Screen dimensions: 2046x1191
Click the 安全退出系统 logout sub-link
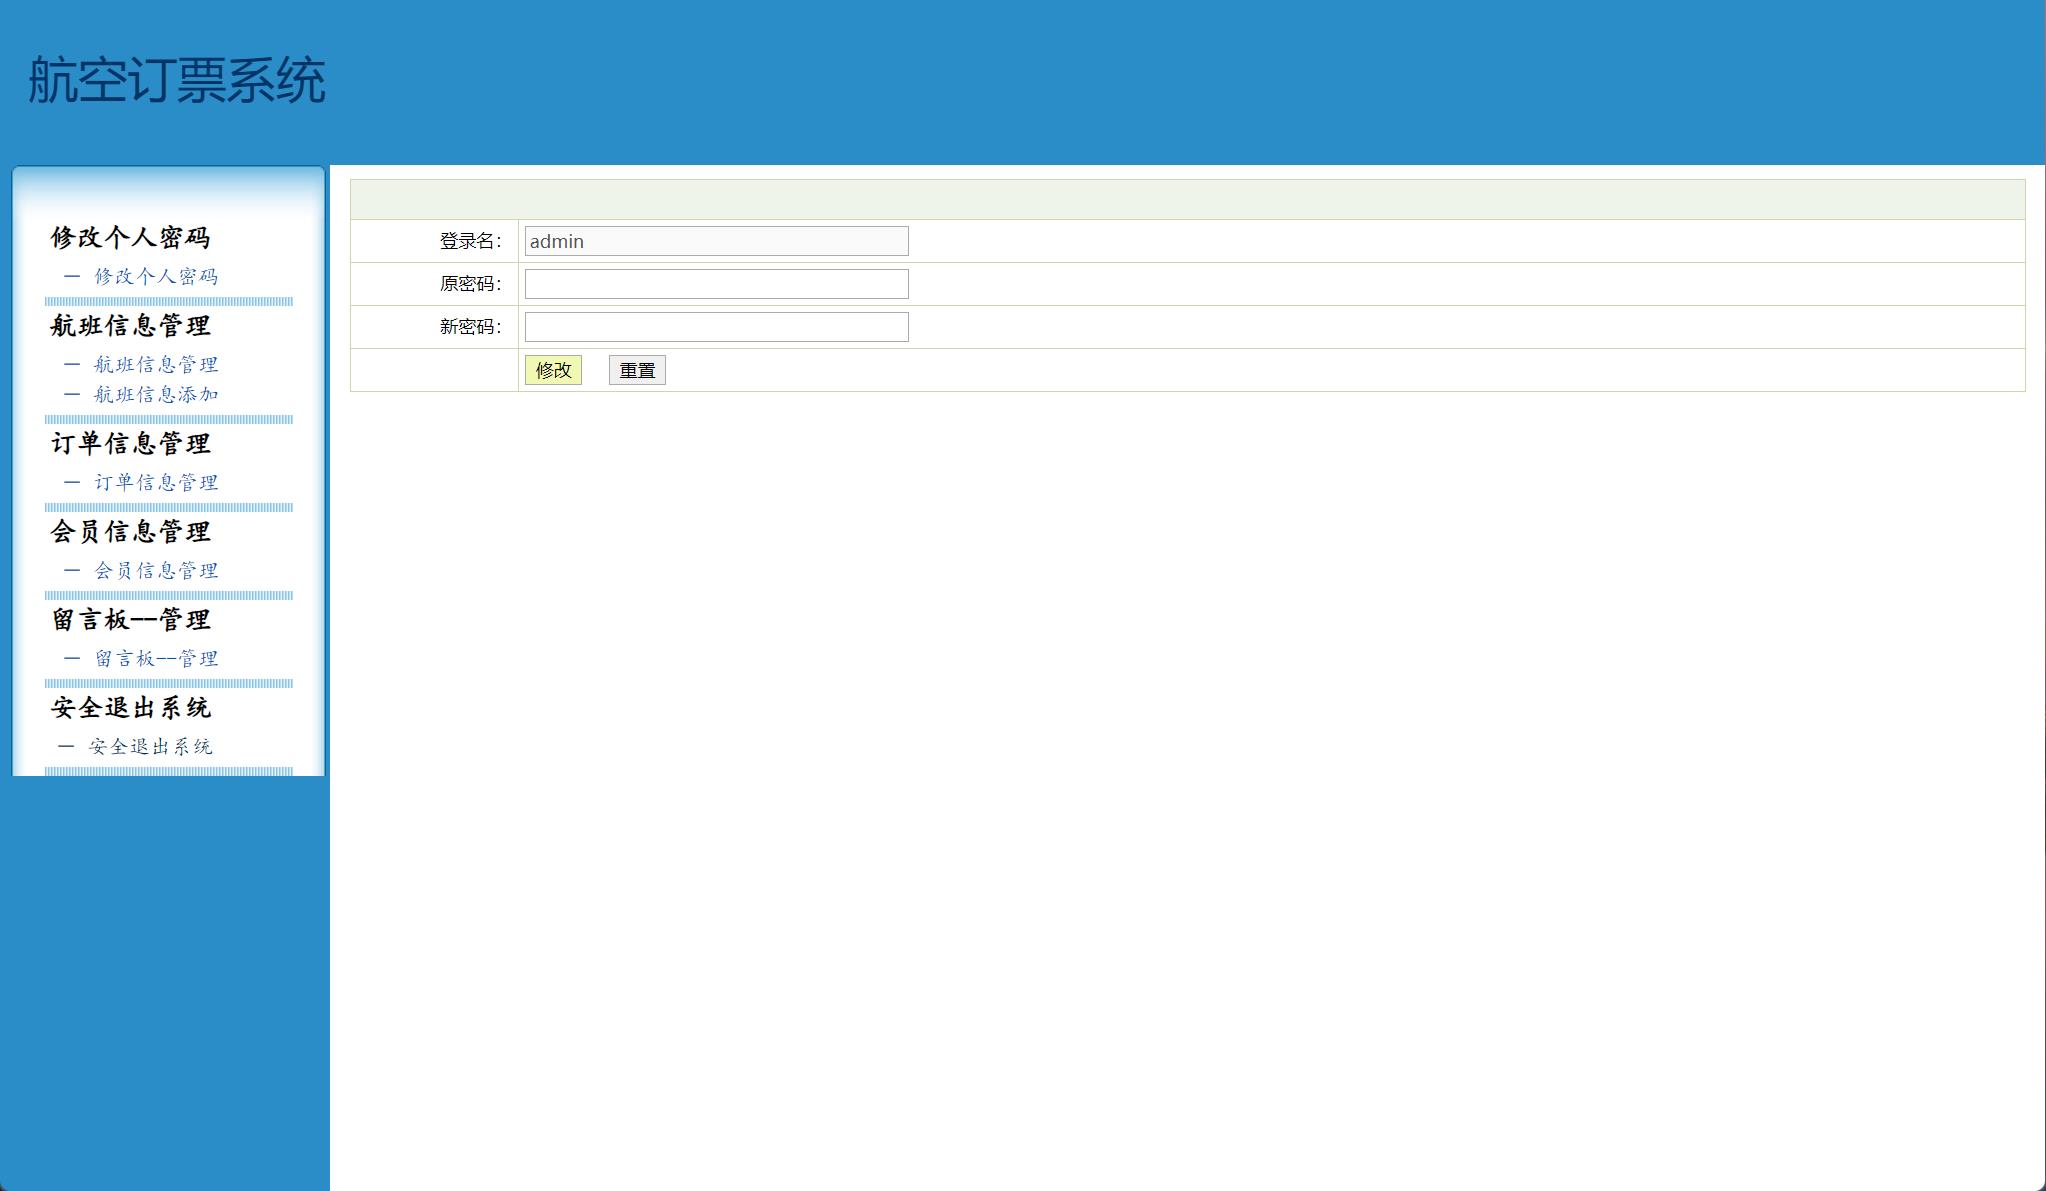click(150, 747)
